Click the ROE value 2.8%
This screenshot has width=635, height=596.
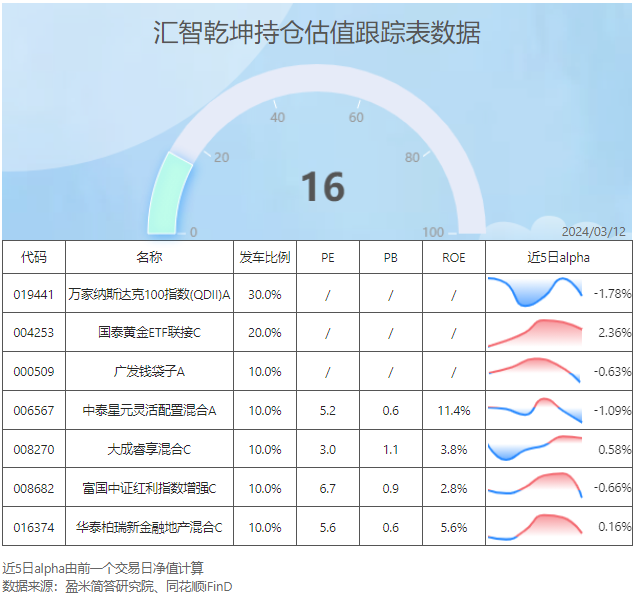(454, 488)
